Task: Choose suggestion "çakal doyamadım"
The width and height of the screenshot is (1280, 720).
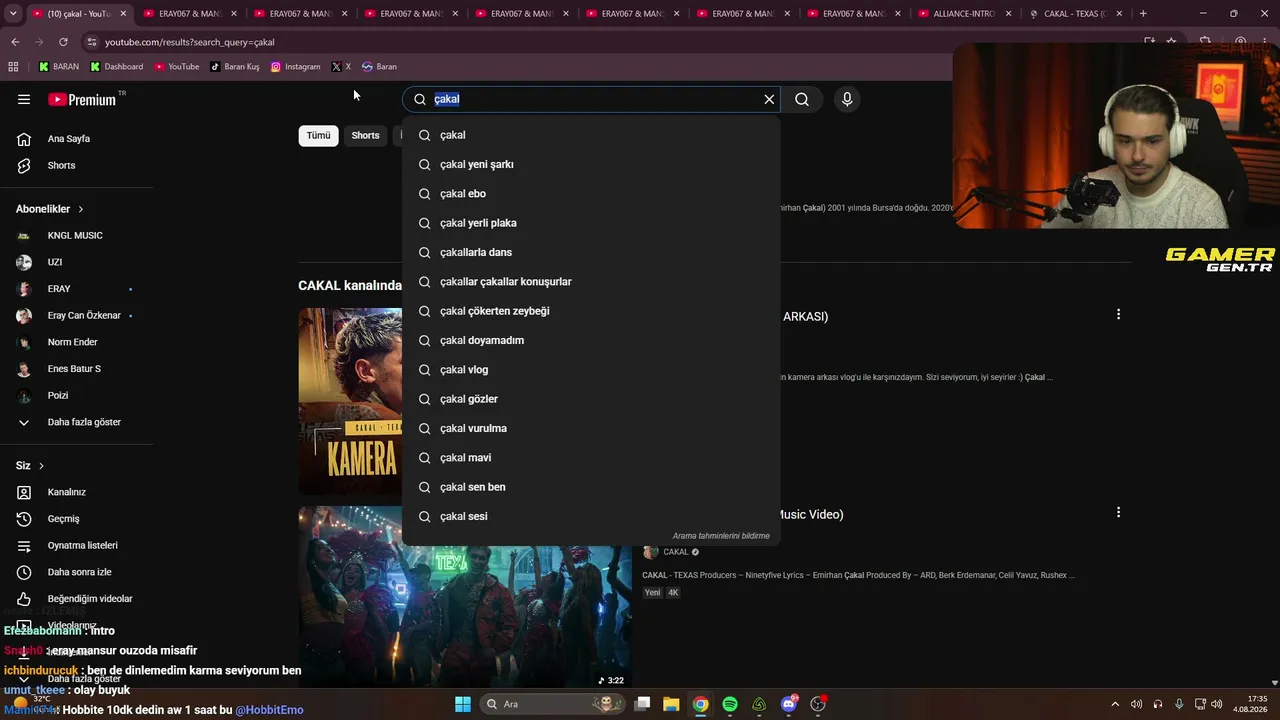Action: 591,340
